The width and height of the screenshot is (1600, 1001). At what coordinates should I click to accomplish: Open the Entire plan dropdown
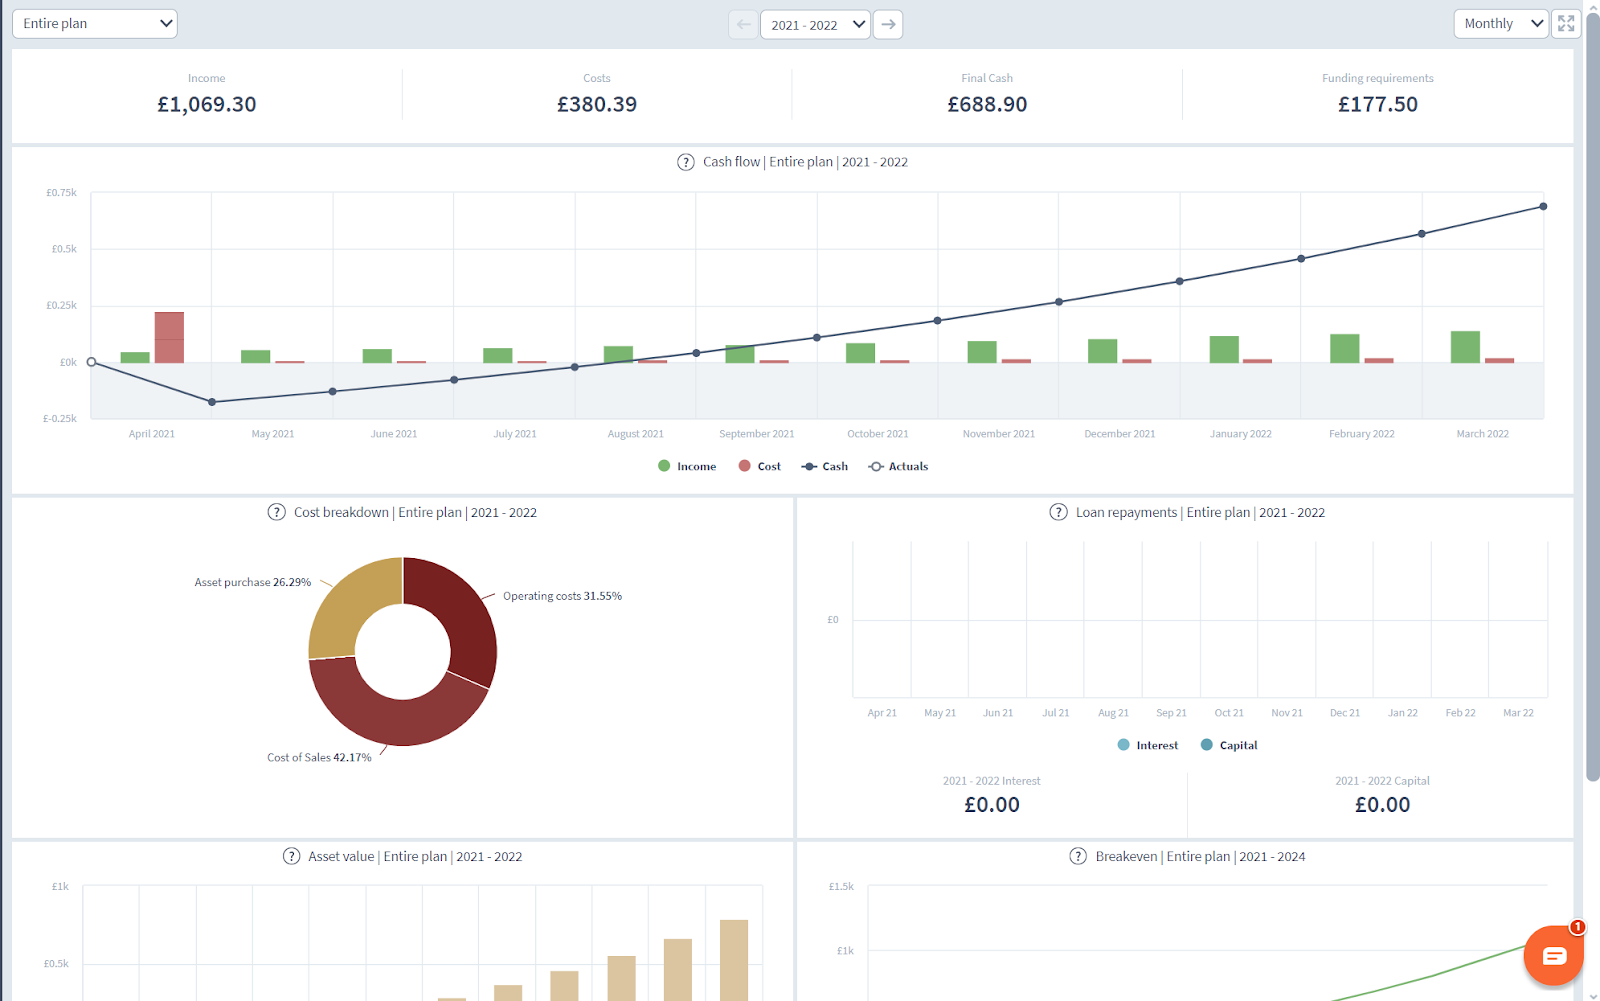95,24
